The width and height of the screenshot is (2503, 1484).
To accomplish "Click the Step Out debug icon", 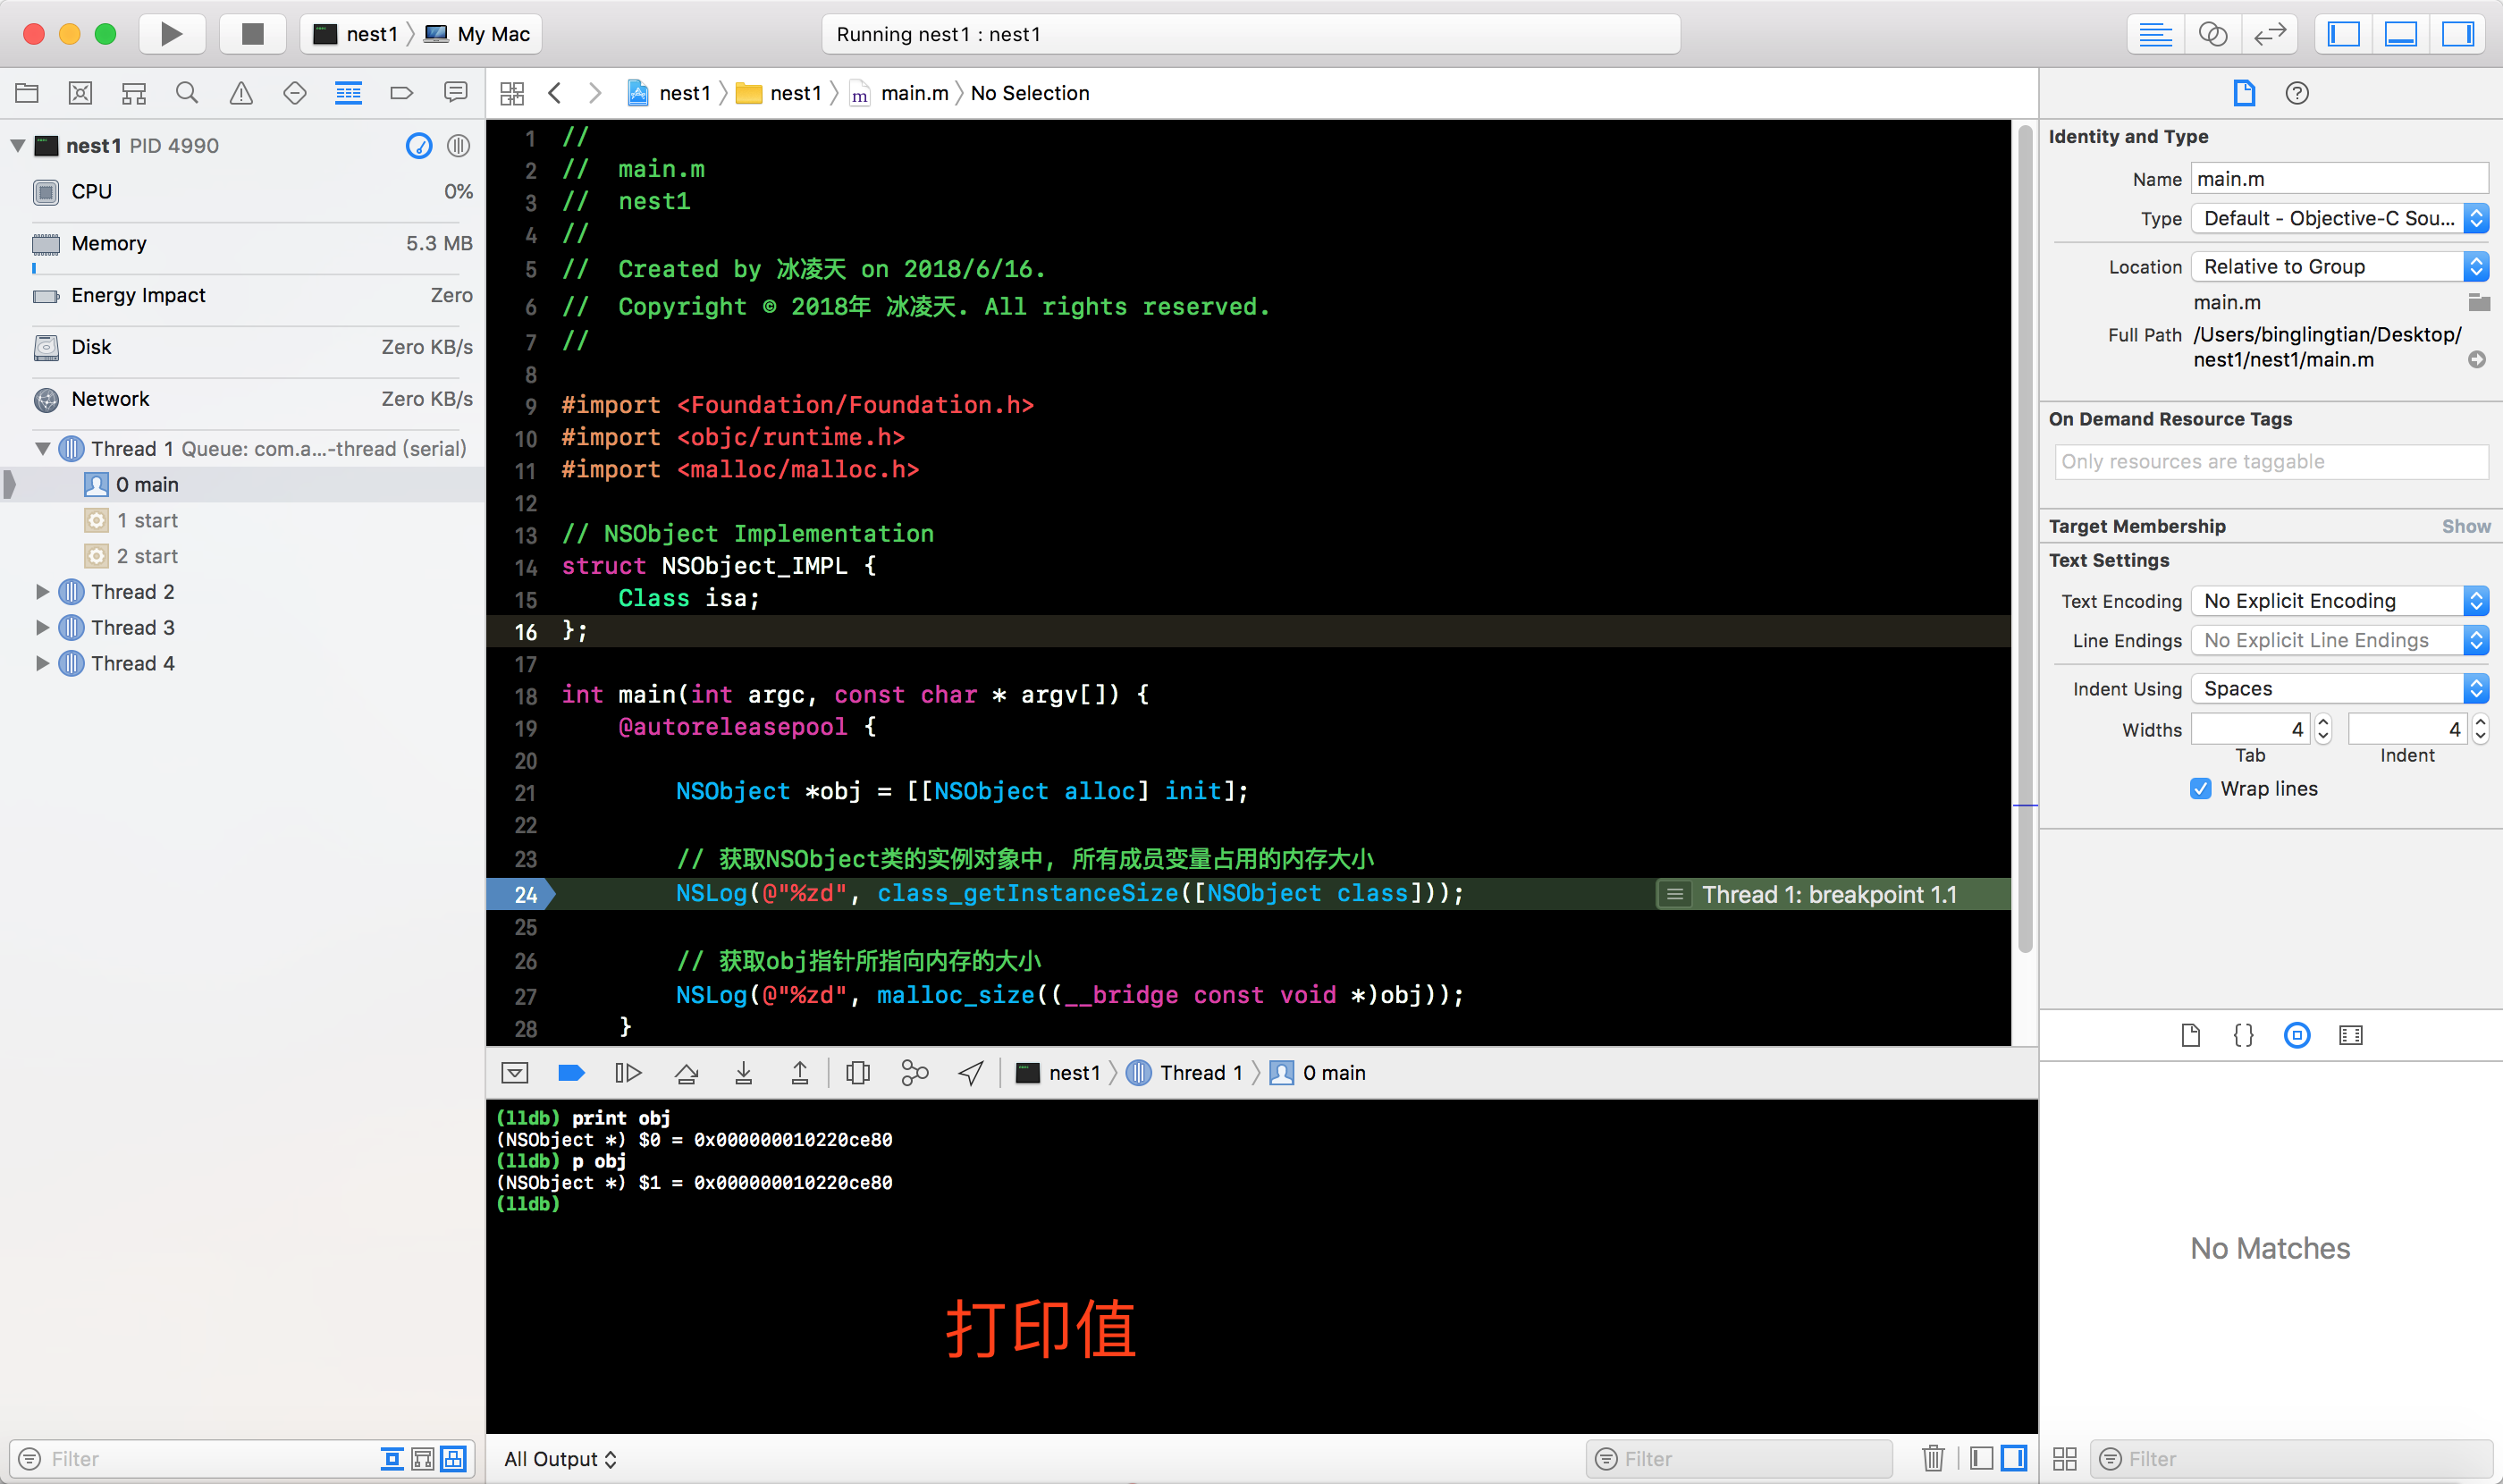I will coord(799,1073).
